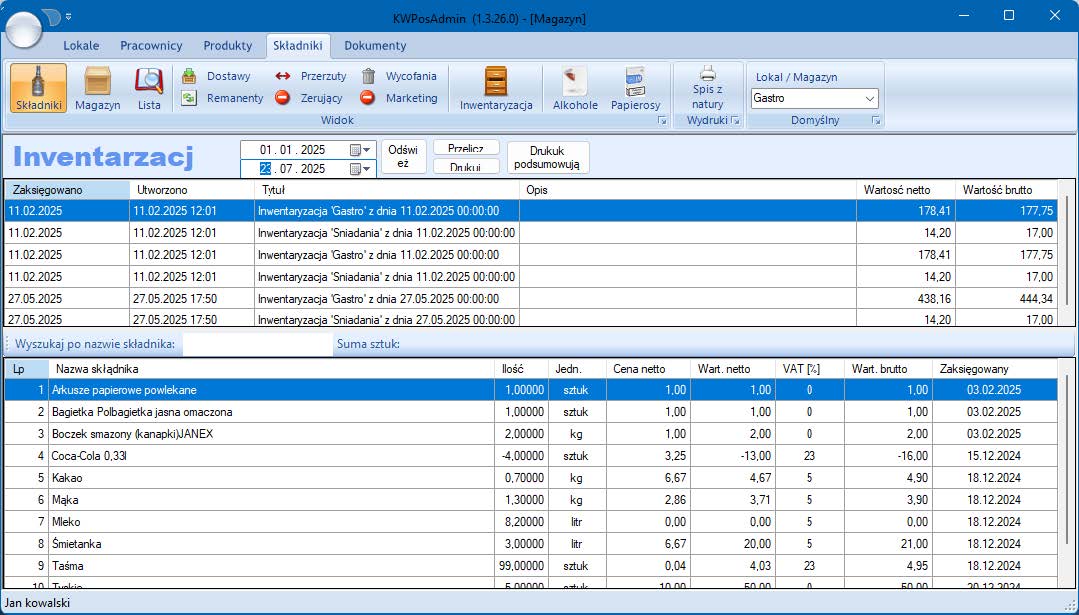The width and height of the screenshot is (1079, 615).
Task: Click the Przelicz button
Action: pos(466,148)
